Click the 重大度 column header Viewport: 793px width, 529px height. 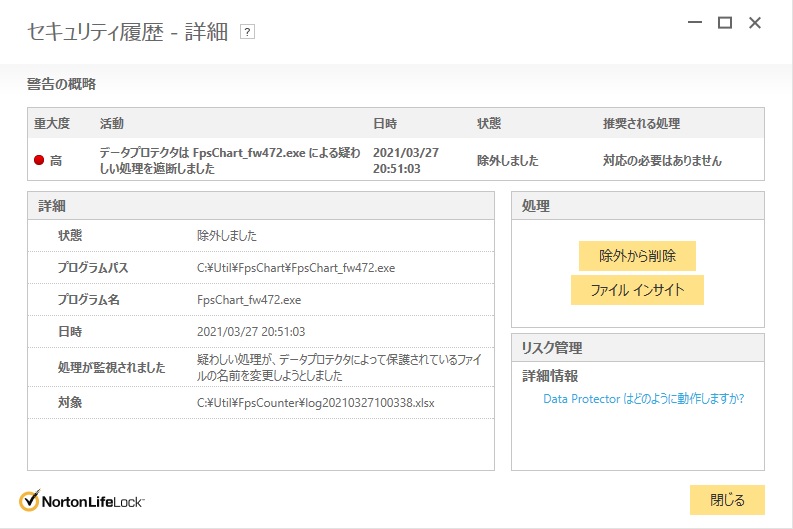[52, 124]
